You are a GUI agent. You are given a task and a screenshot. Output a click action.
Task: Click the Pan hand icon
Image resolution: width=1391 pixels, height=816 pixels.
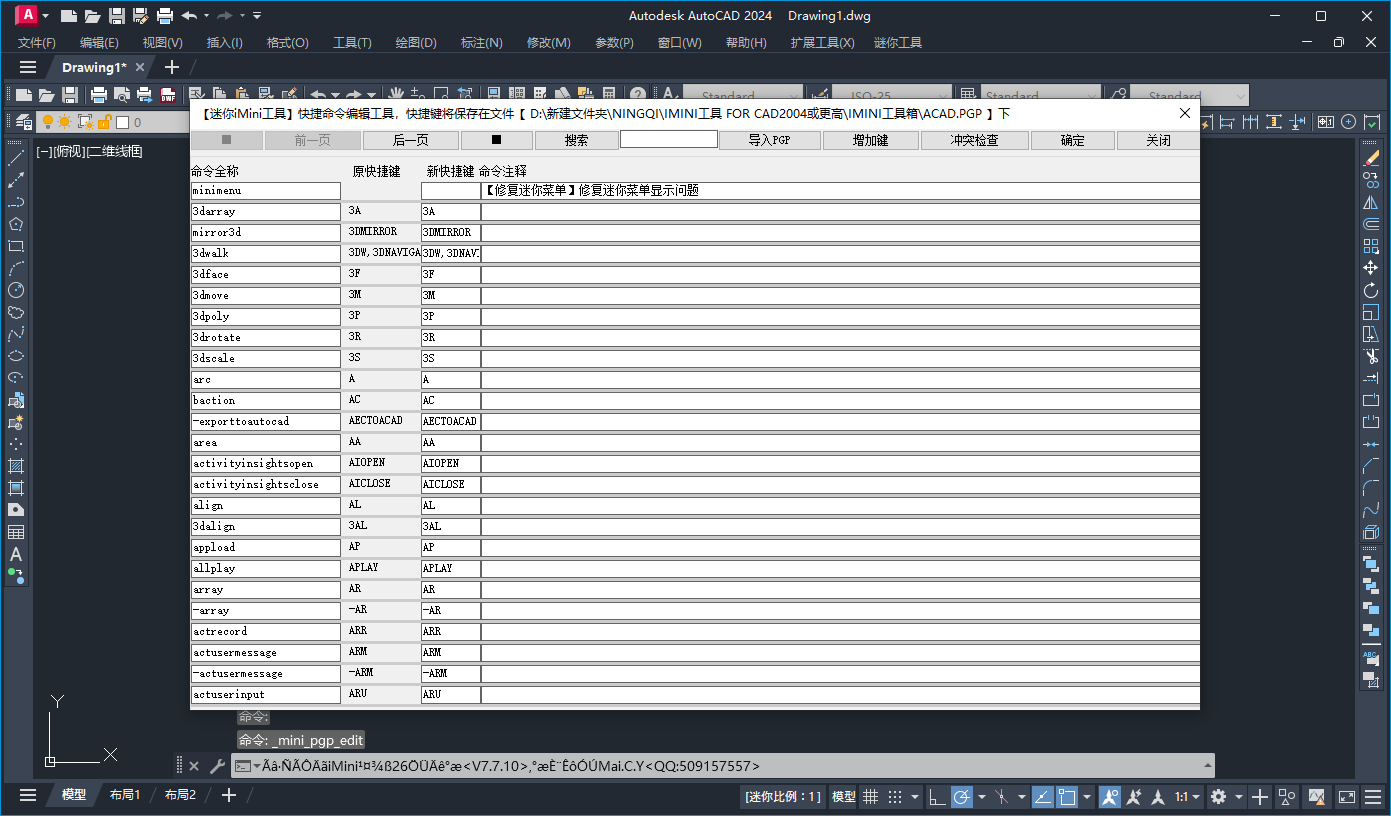[x=396, y=95]
